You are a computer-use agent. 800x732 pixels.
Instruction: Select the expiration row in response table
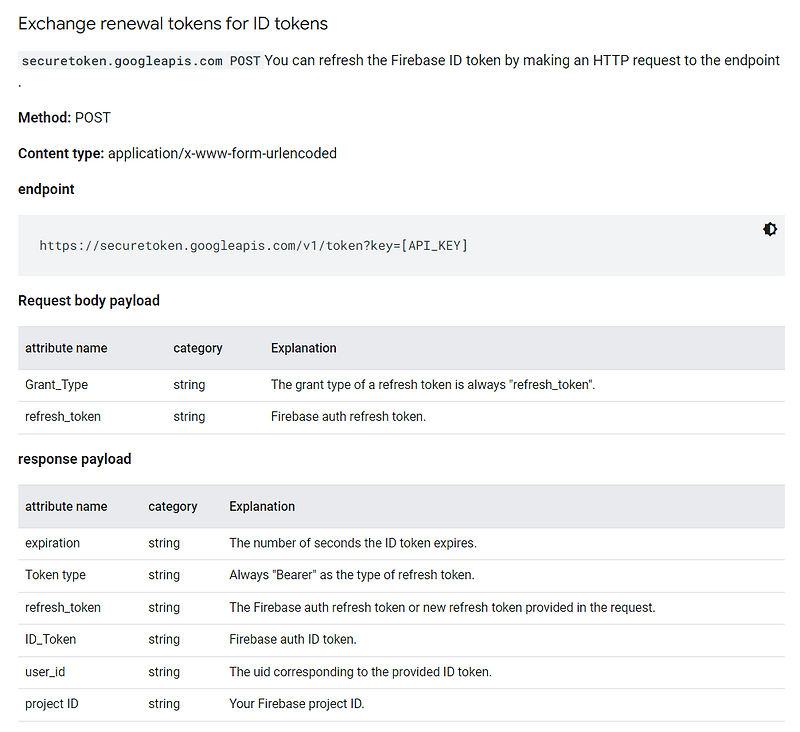pos(52,543)
